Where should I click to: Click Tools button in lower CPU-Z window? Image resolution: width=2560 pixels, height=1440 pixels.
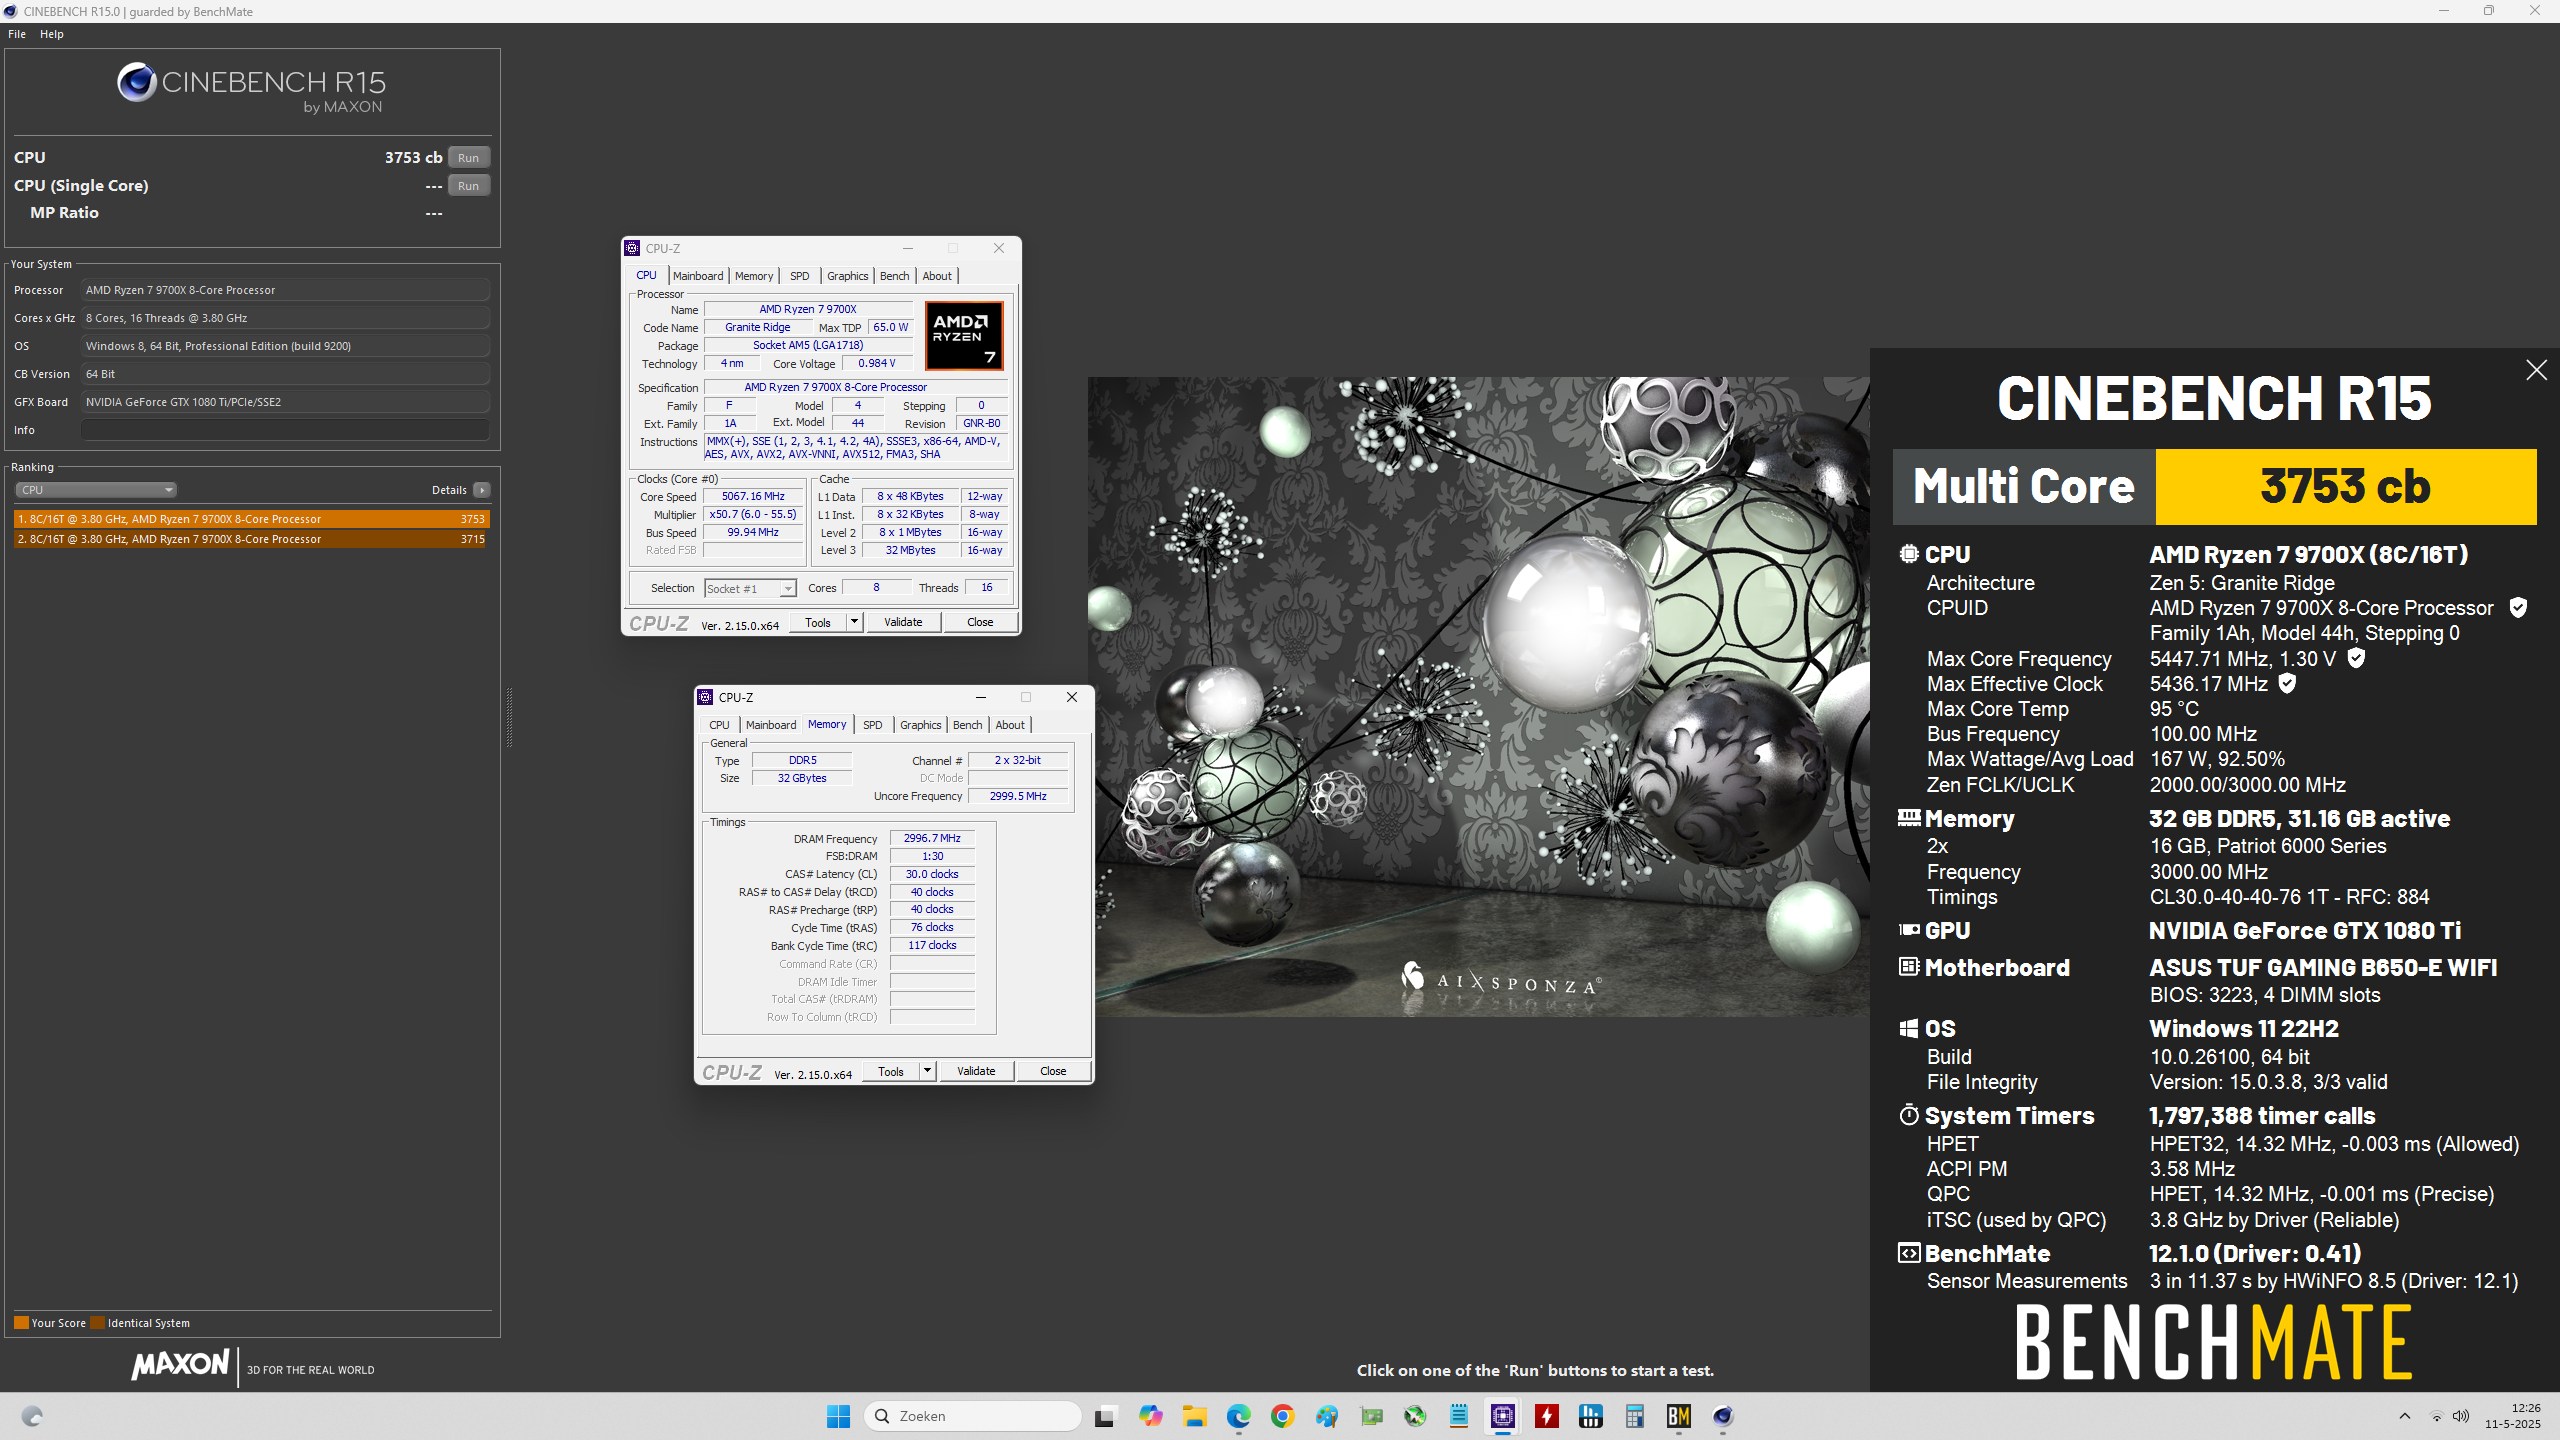[x=891, y=1072]
